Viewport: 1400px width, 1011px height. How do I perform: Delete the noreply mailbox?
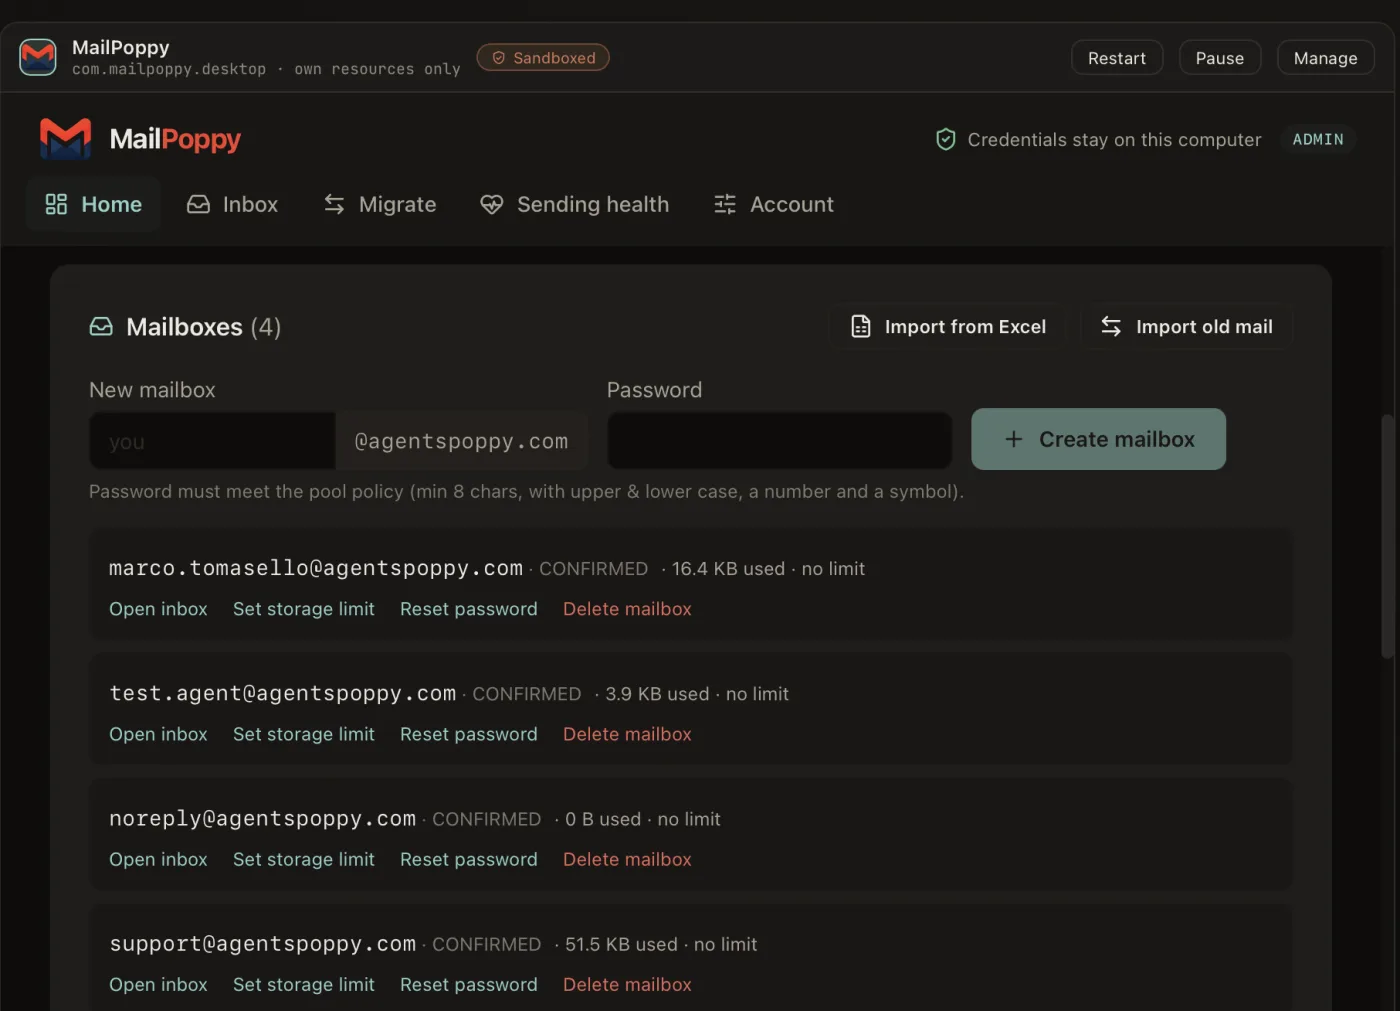[x=627, y=859]
